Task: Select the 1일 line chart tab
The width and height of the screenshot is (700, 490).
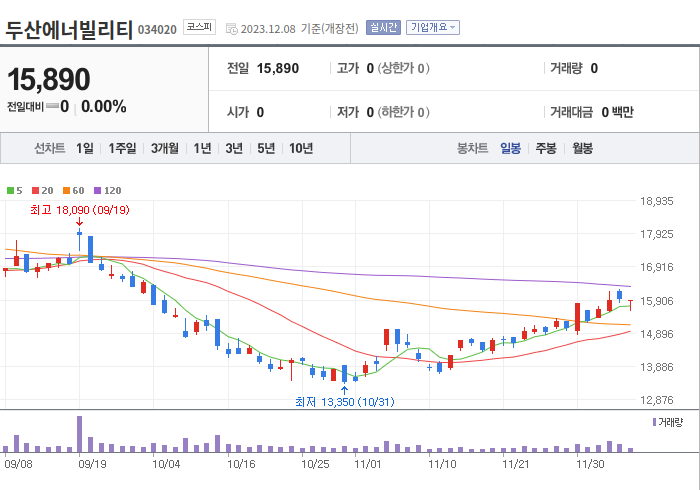Action: (x=84, y=148)
